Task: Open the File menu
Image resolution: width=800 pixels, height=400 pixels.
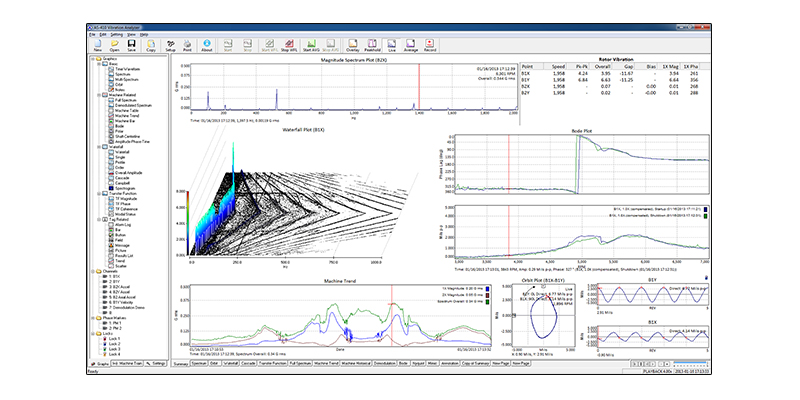Action: click(x=92, y=34)
